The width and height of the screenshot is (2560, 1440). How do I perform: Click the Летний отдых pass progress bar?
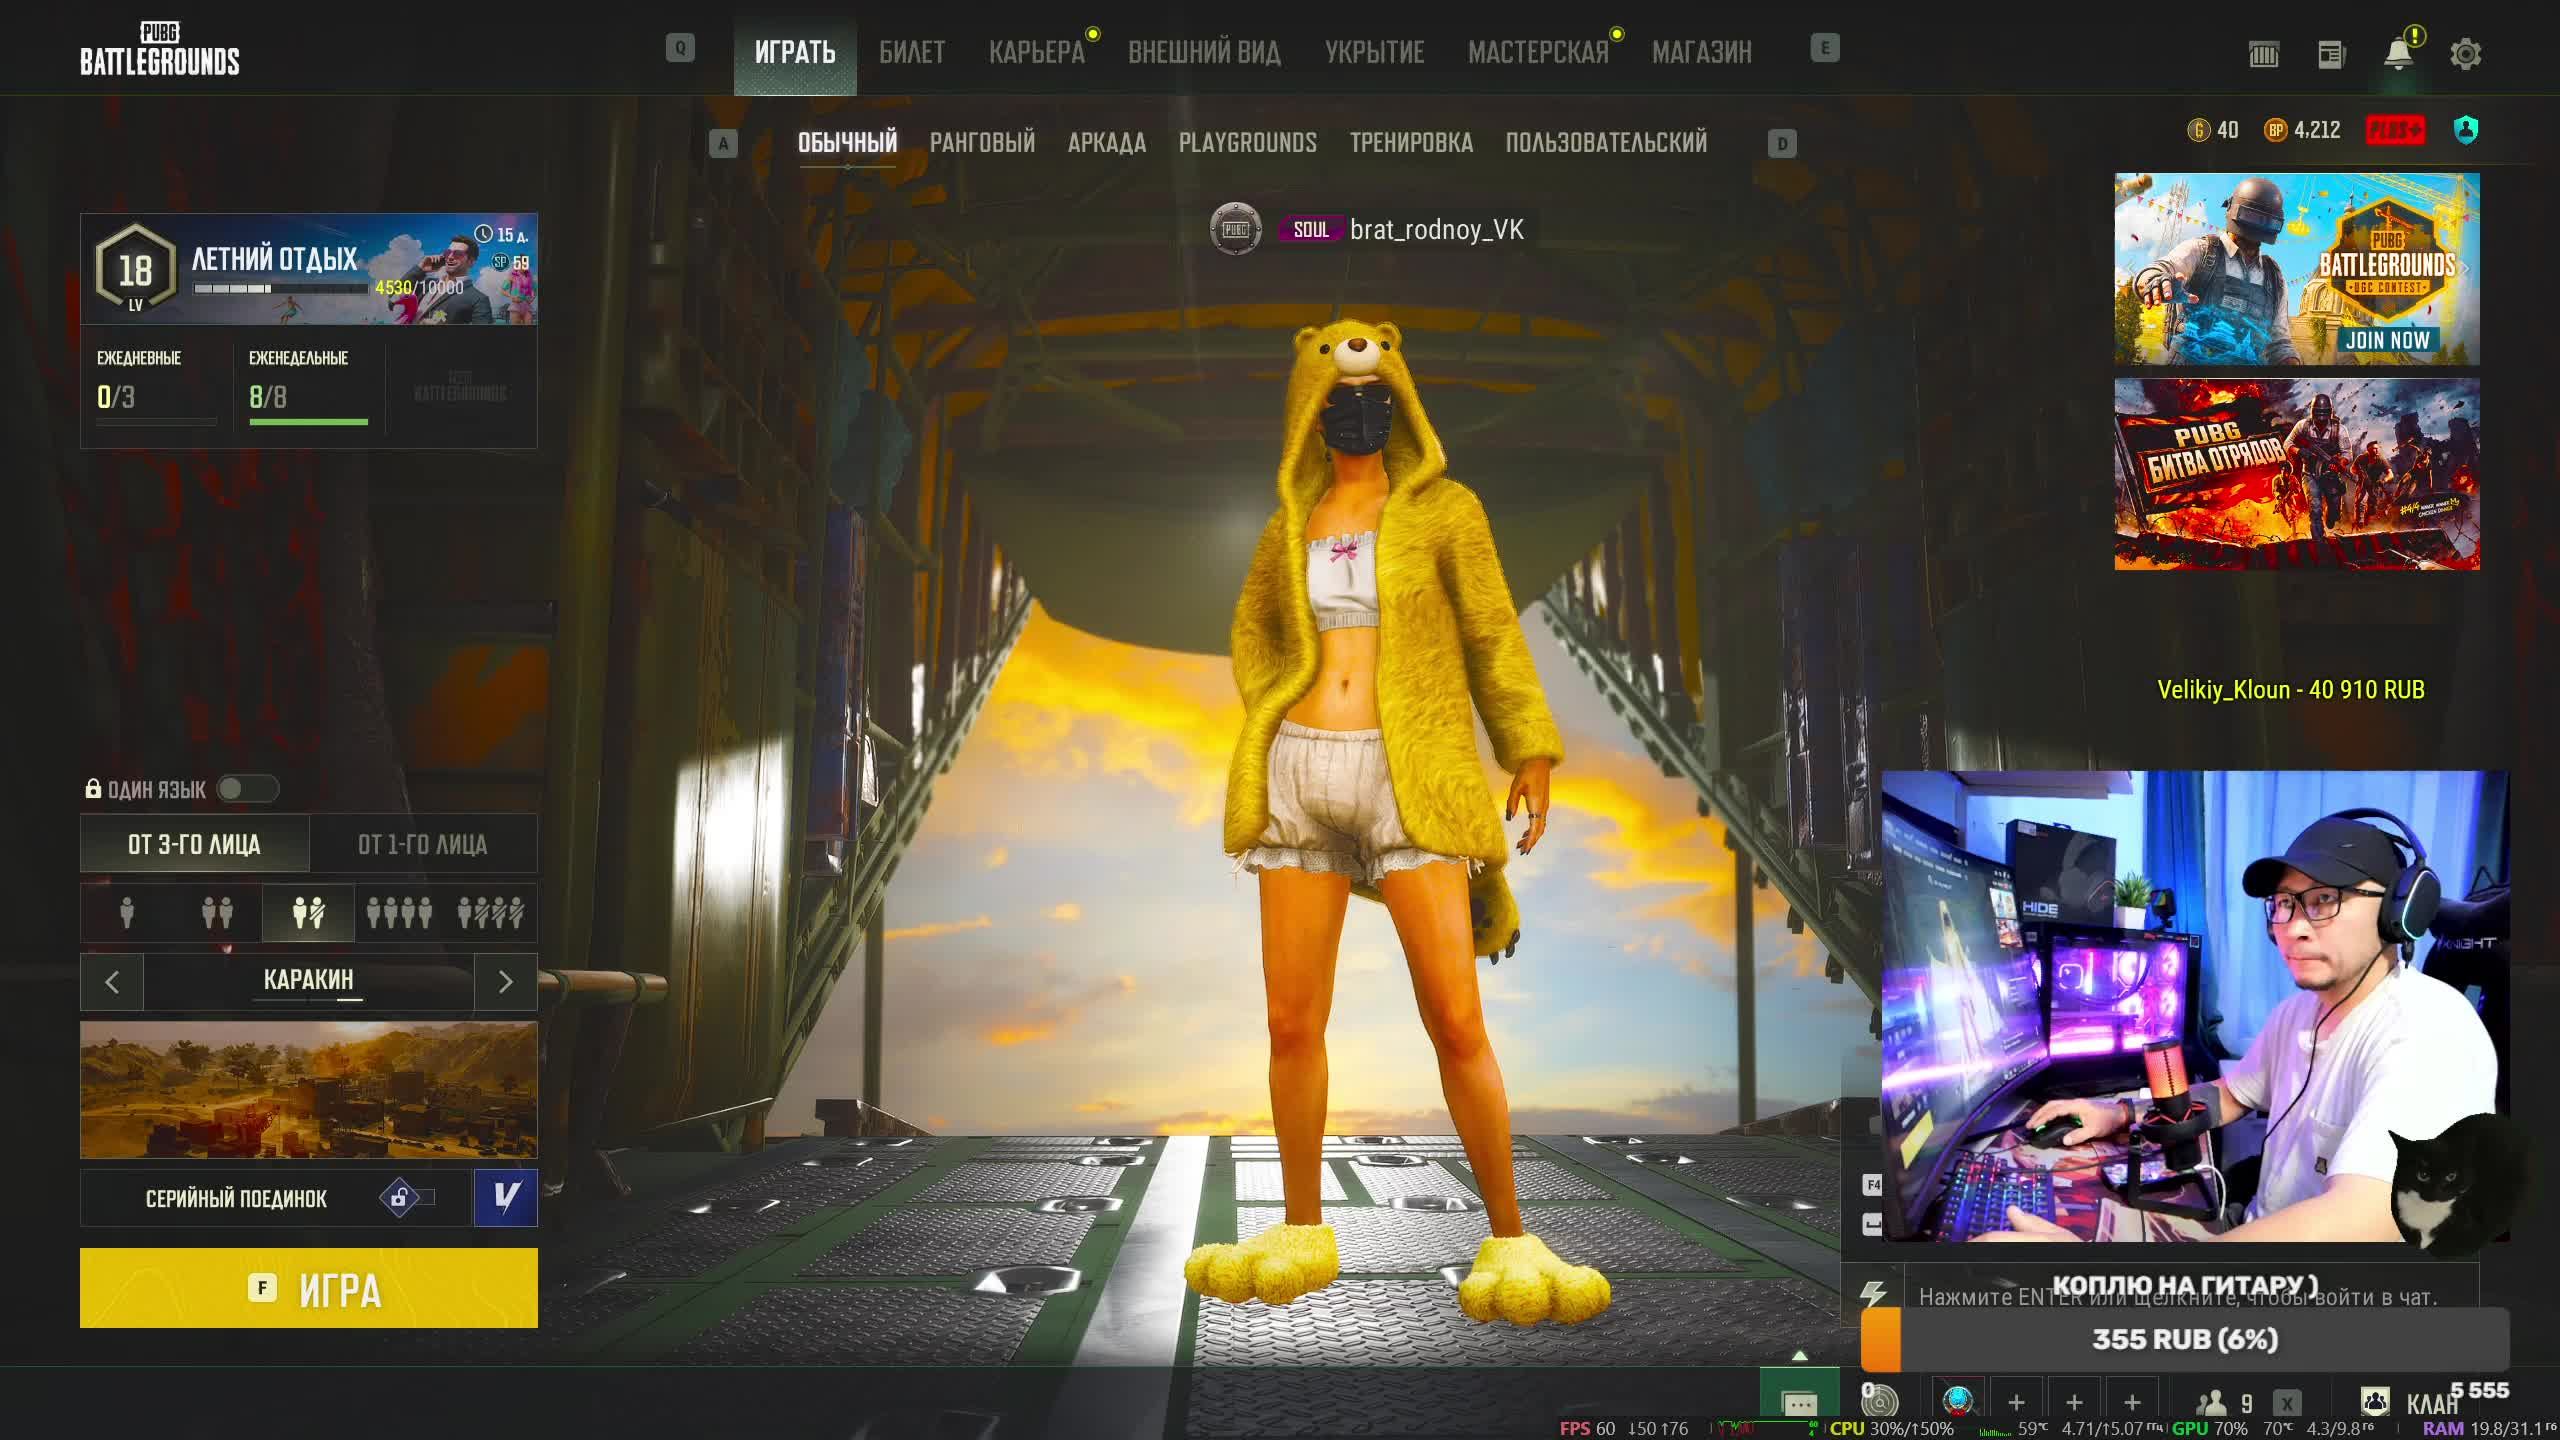pyautogui.click(x=280, y=289)
